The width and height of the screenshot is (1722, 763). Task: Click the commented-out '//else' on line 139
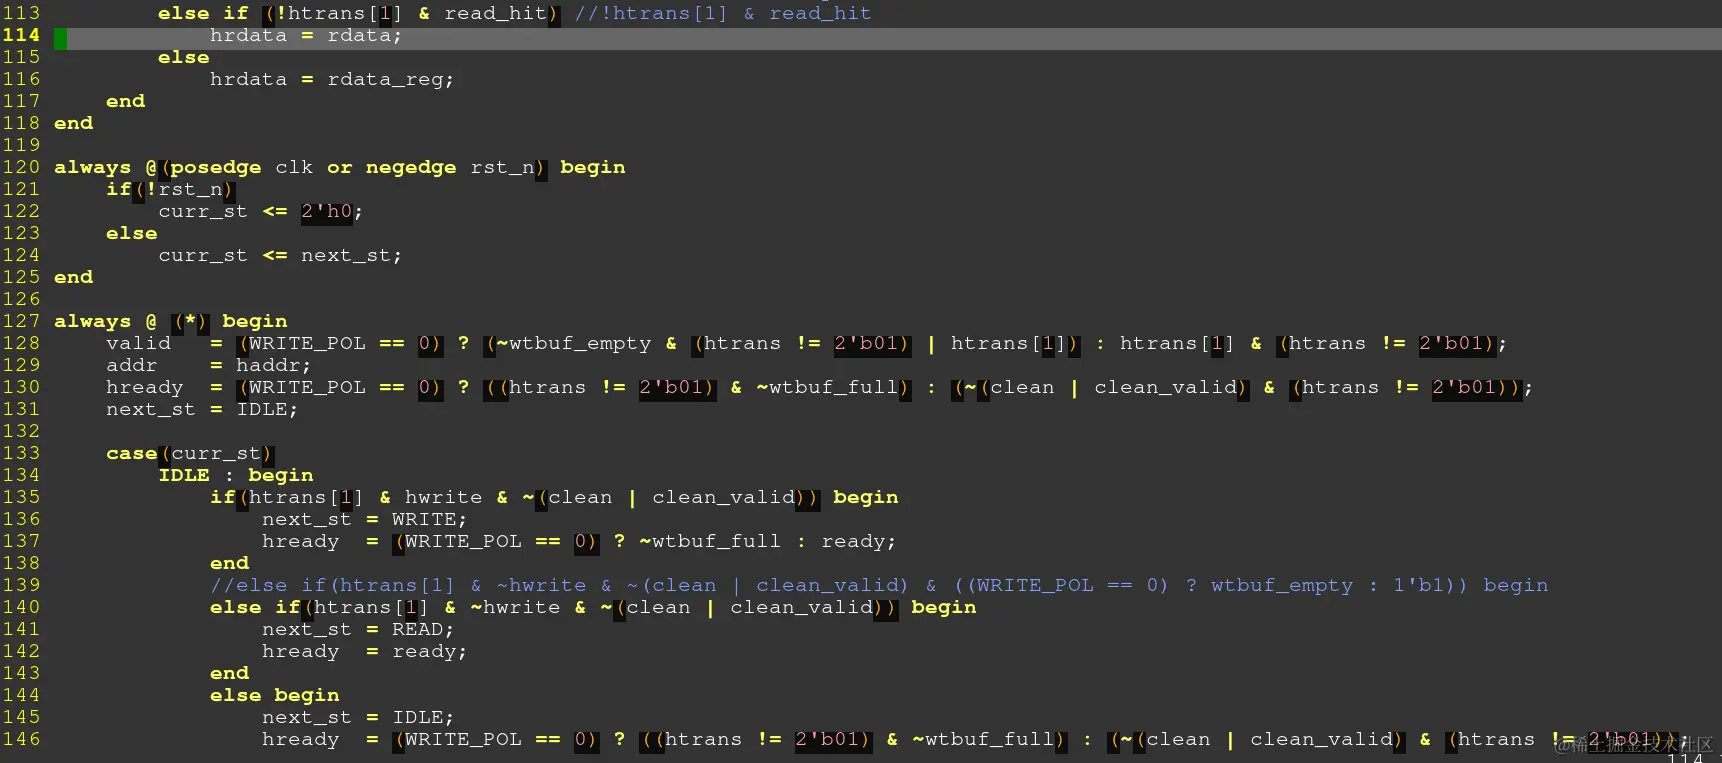[249, 586]
